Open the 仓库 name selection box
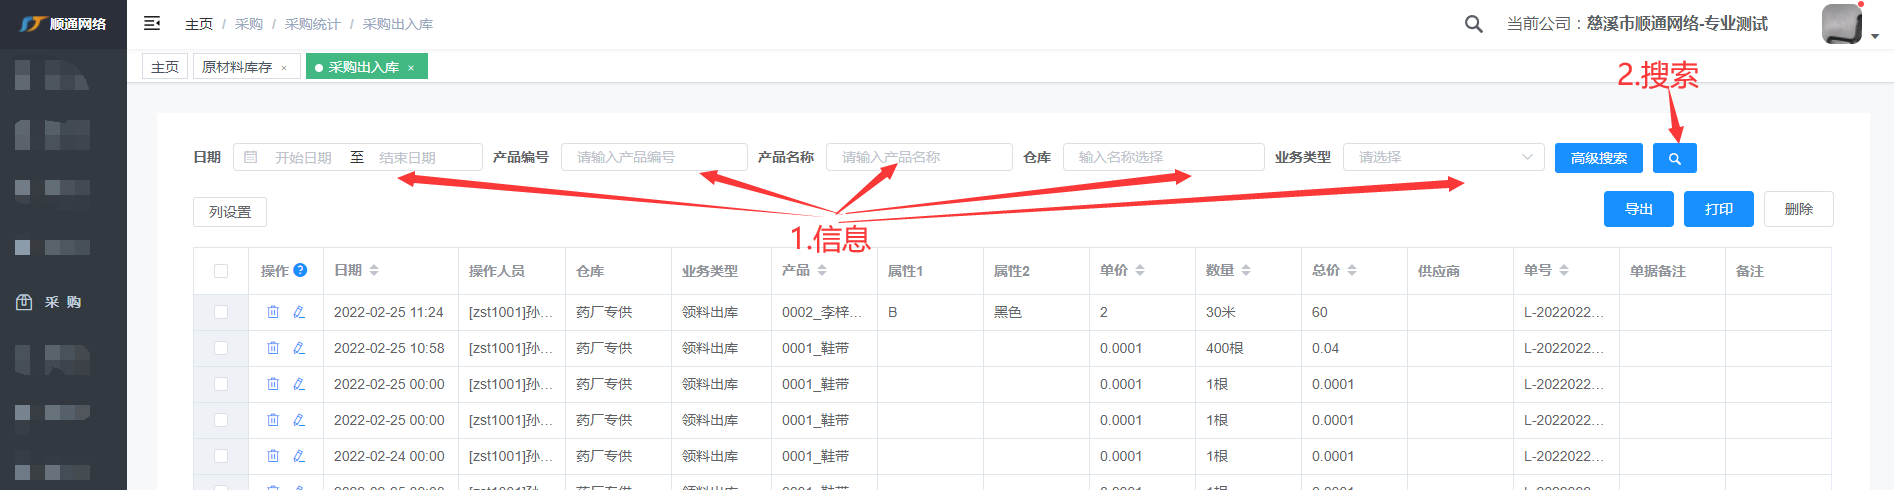 [x=1163, y=157]
